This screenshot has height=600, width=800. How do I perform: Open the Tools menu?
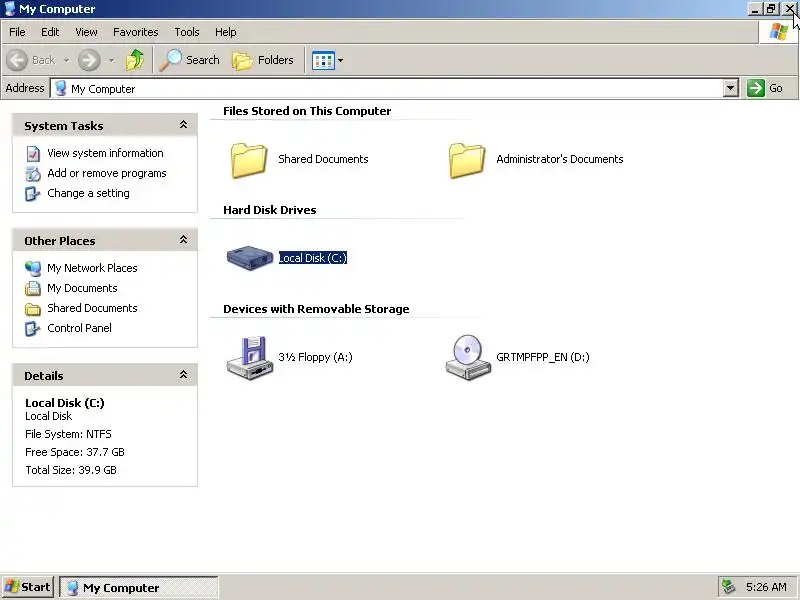pos(187,32)
